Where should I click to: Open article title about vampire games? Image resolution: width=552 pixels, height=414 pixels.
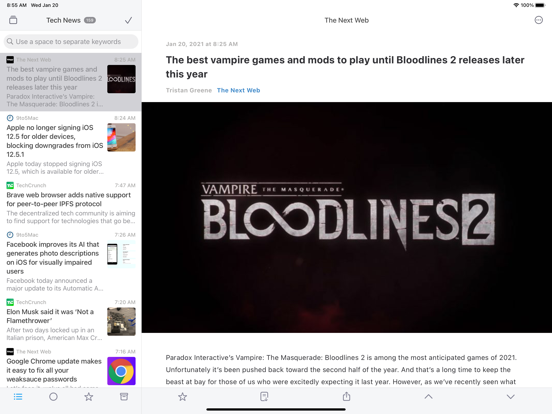click(345, 67)
